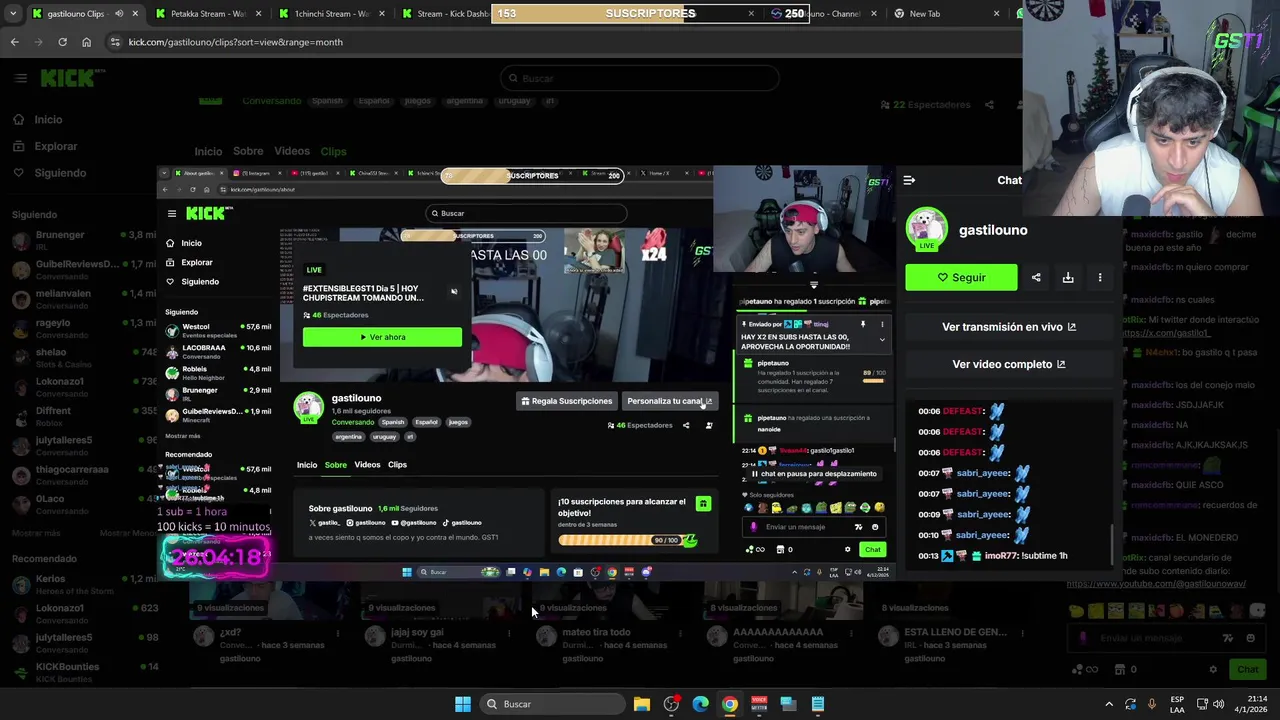Viewport: 1280px width, 720px height.
Task: Open melianvalen channel in followed list
Action: click(x=85, y=298)
